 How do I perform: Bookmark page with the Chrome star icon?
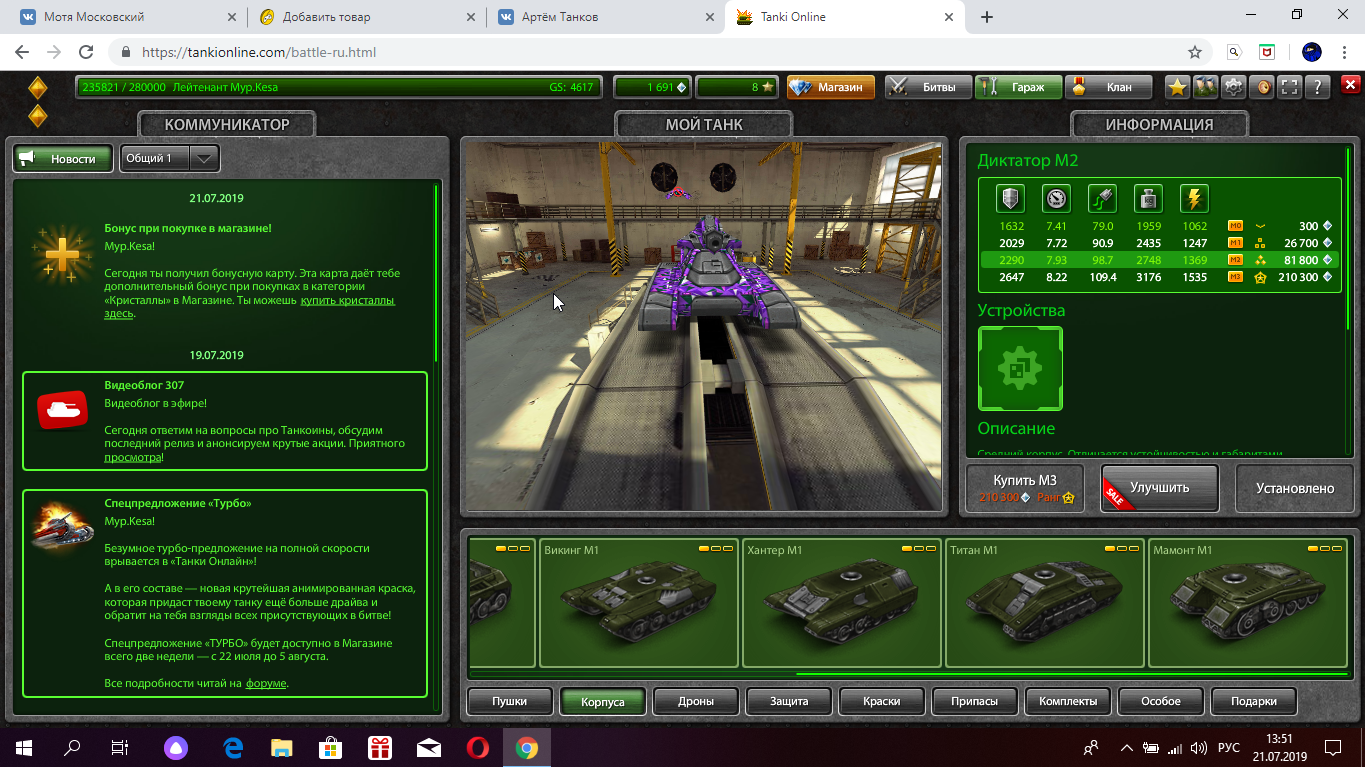1194,52
